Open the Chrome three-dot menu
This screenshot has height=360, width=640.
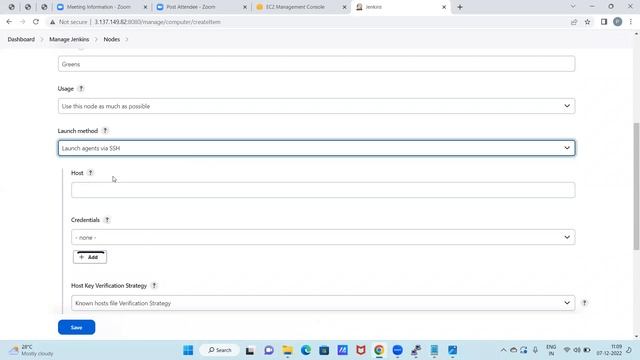click(x=631, y=22)
